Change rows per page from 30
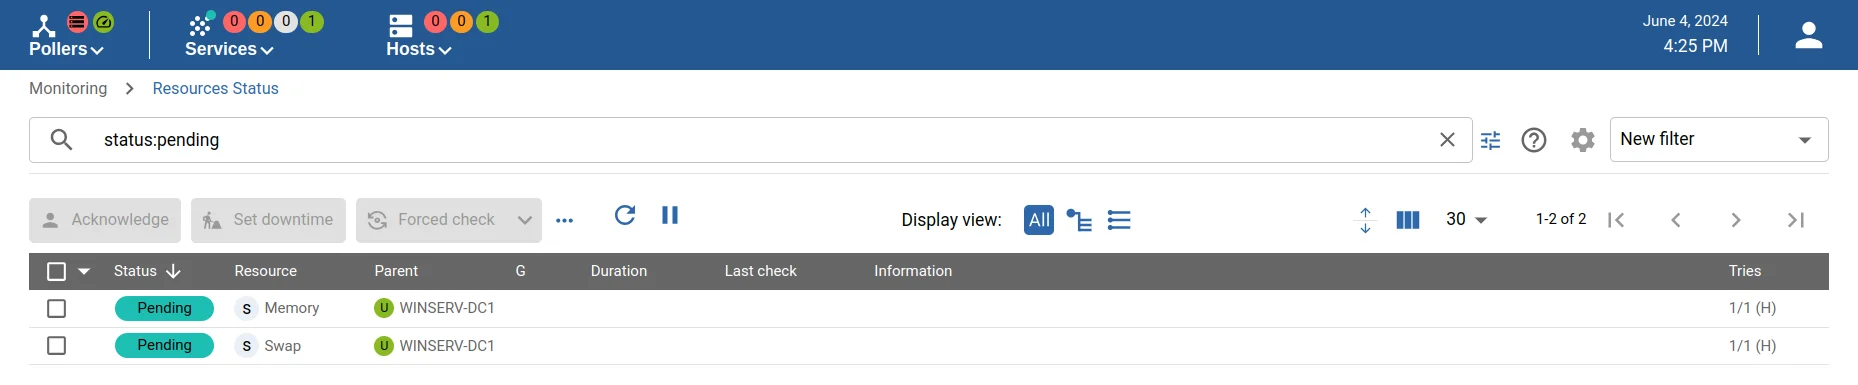This screenshot has height=385, width=1858. click(x=1466, y=219)
